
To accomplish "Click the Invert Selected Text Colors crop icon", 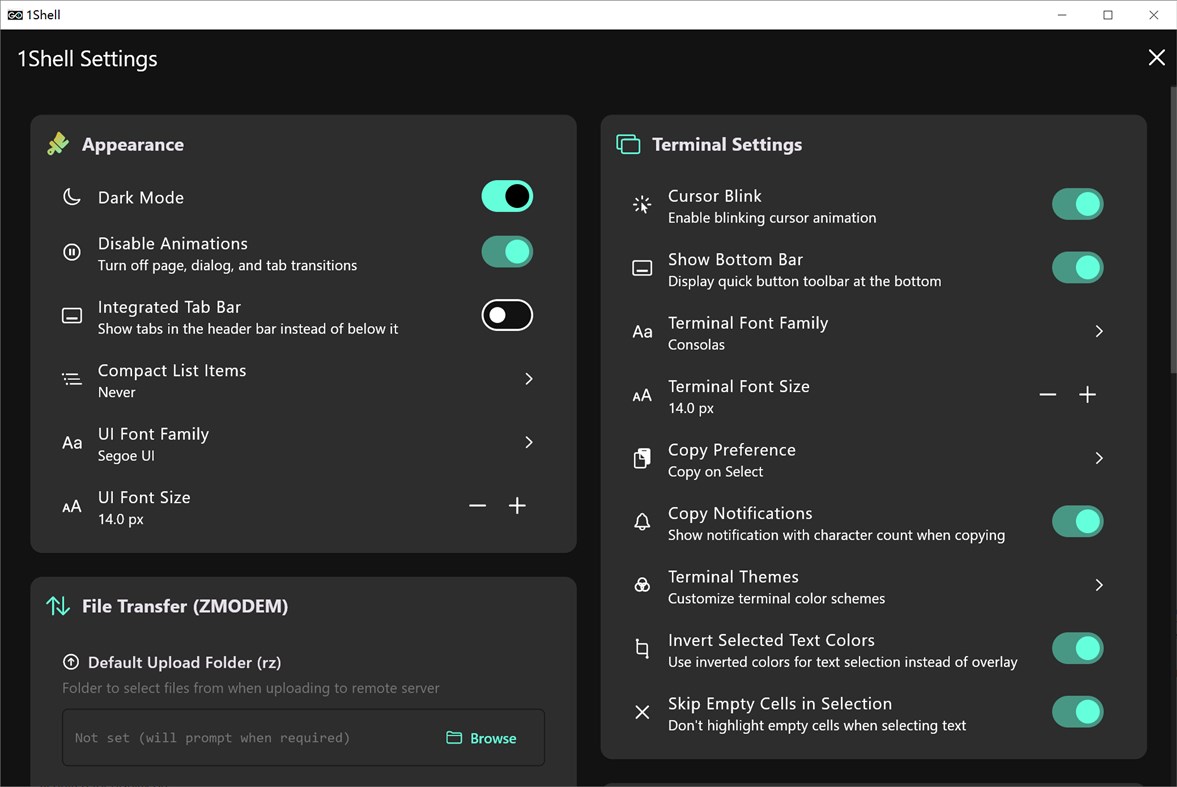I will [x=642, y=649].
